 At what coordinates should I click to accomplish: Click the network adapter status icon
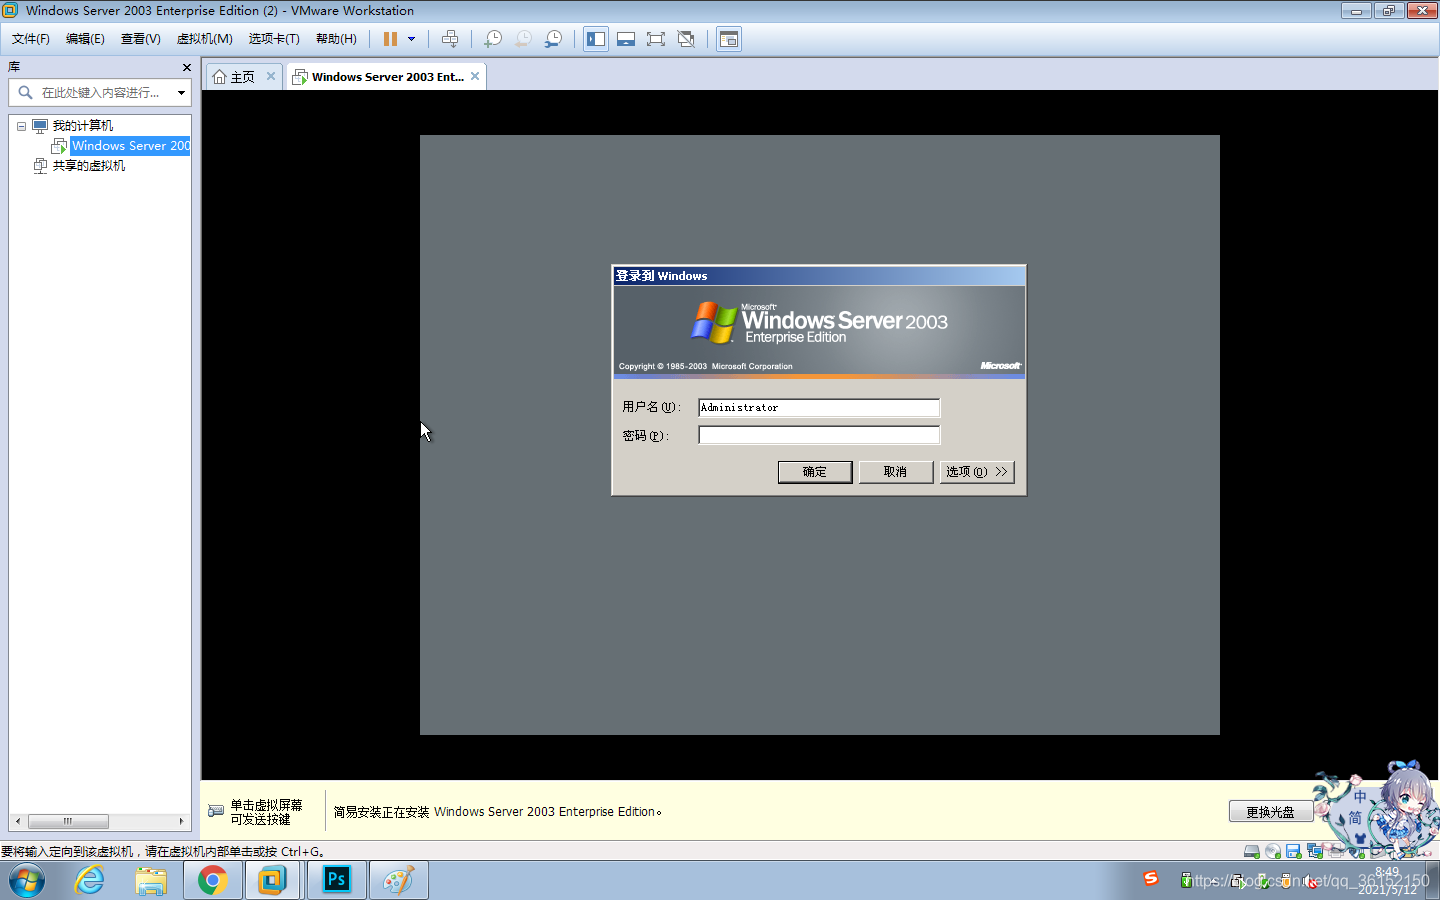[1315, 852]
